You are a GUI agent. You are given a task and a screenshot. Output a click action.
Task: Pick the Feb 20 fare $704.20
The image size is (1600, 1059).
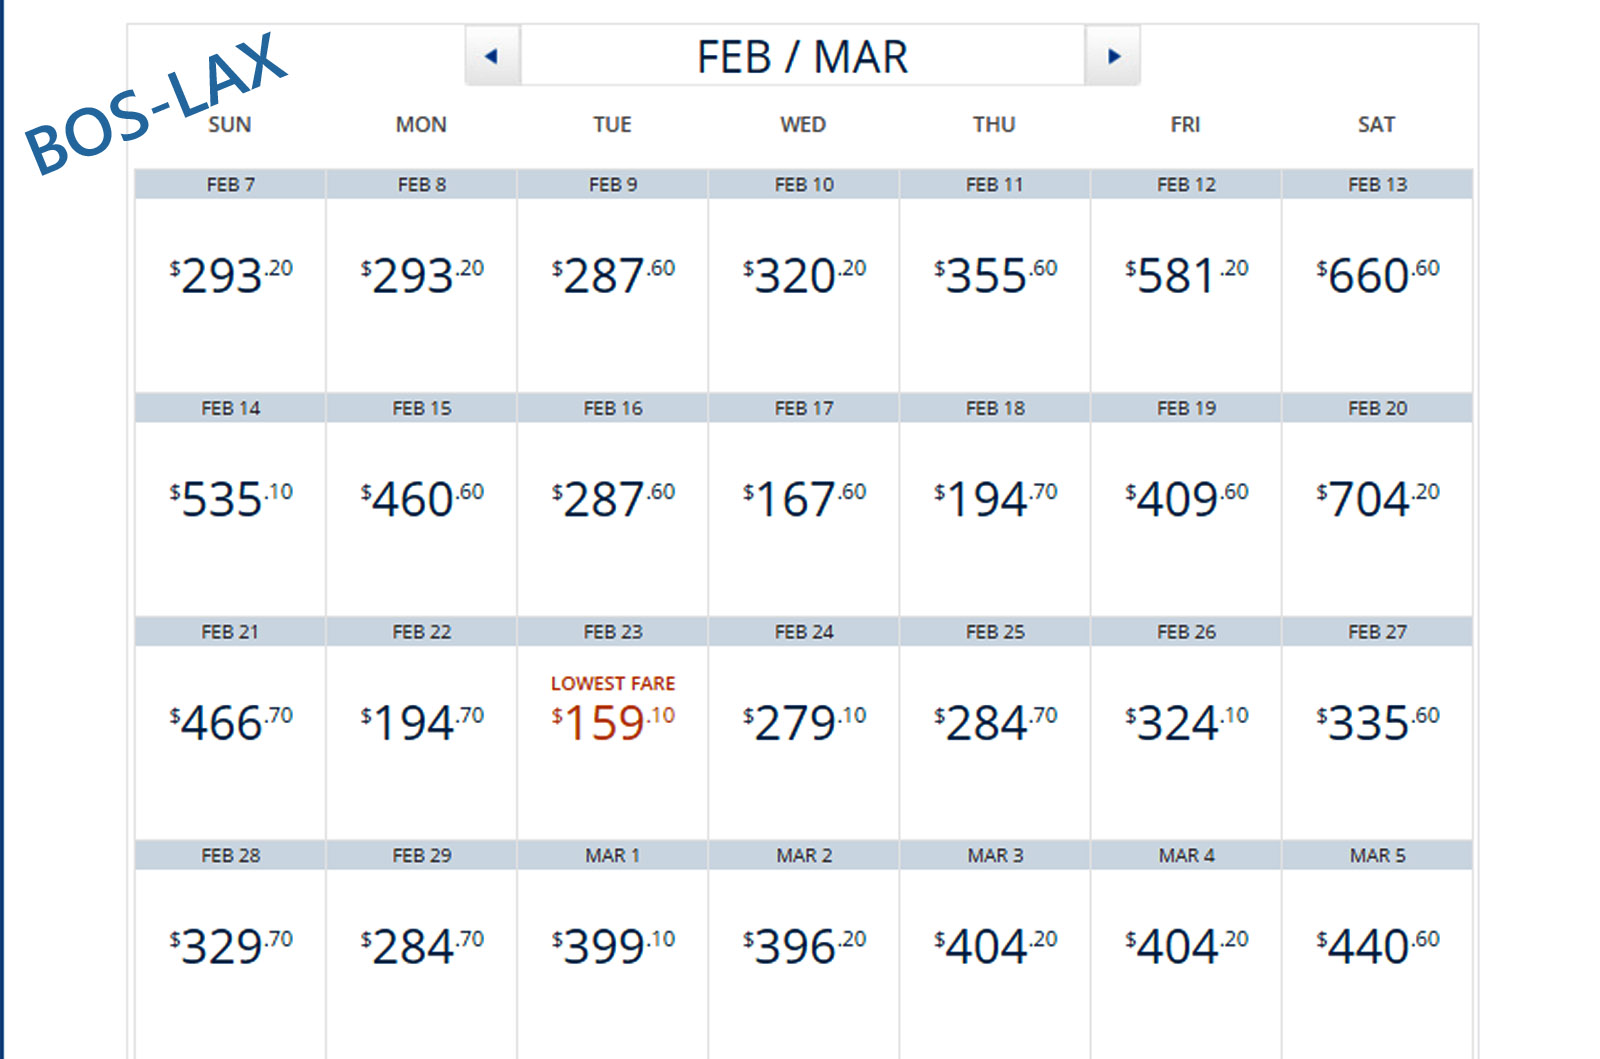[x=1377, y=498]
